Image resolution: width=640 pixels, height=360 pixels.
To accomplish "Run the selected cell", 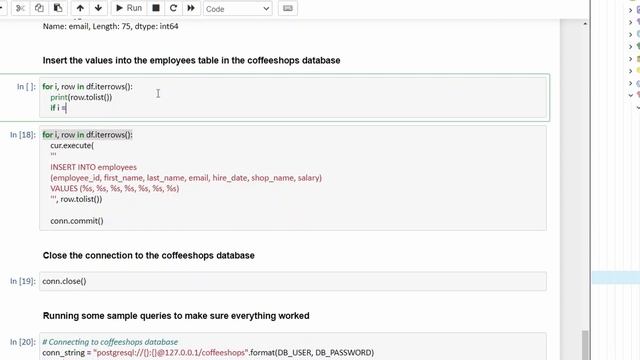I will [129, 8].
